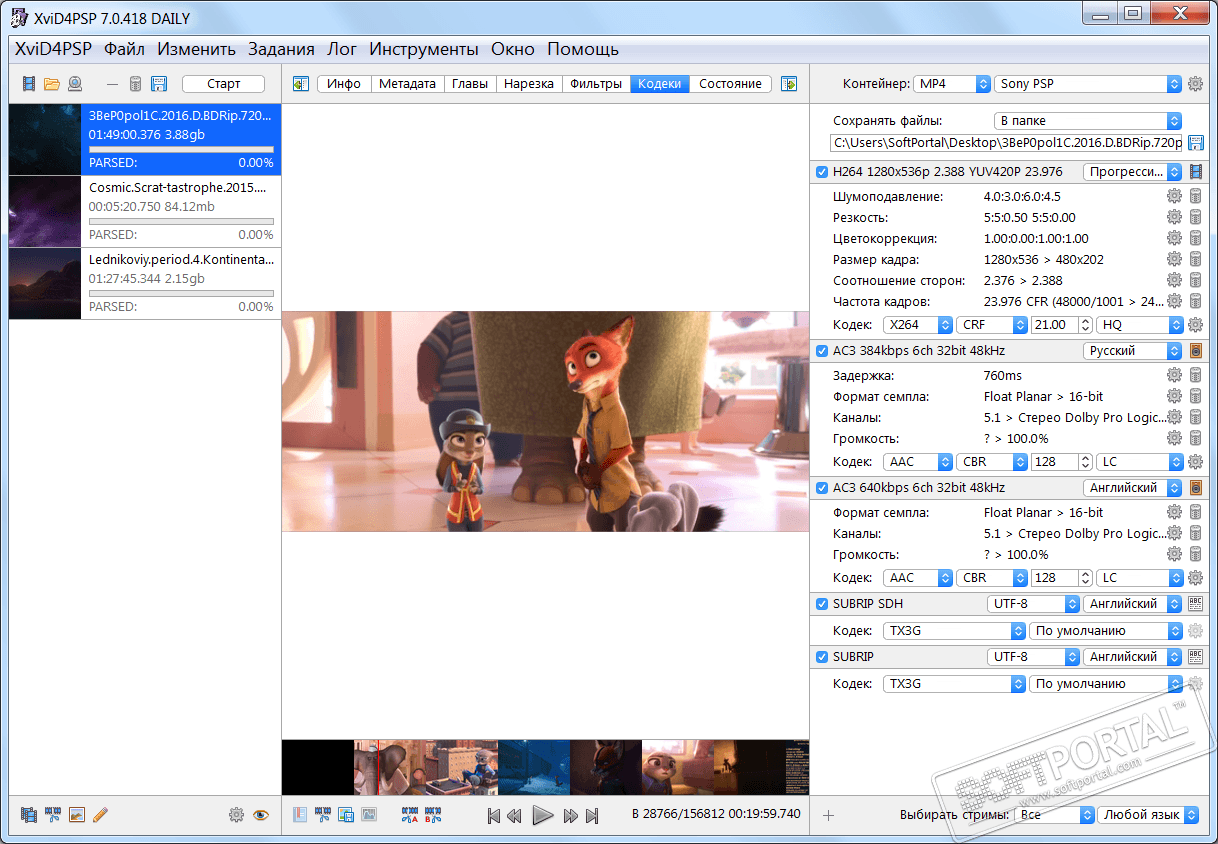The height and width of the screenshot is (844, 1218).
Task: Click the webcam capture icon
Action: [74, 84]
